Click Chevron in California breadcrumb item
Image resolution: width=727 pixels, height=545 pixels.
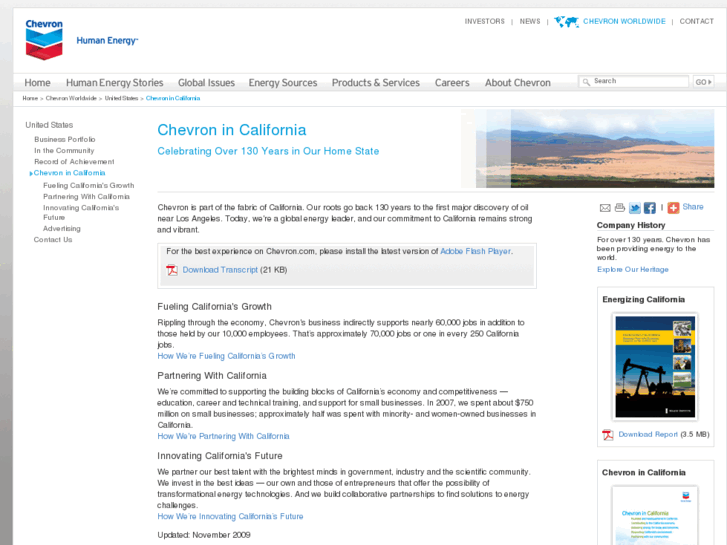click(173, 98)
